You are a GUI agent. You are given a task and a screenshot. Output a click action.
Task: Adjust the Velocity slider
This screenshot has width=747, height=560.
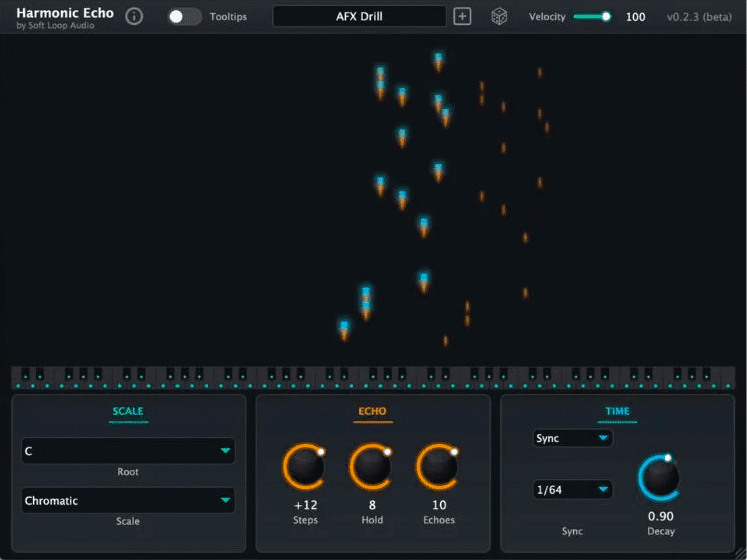point(592,17)
